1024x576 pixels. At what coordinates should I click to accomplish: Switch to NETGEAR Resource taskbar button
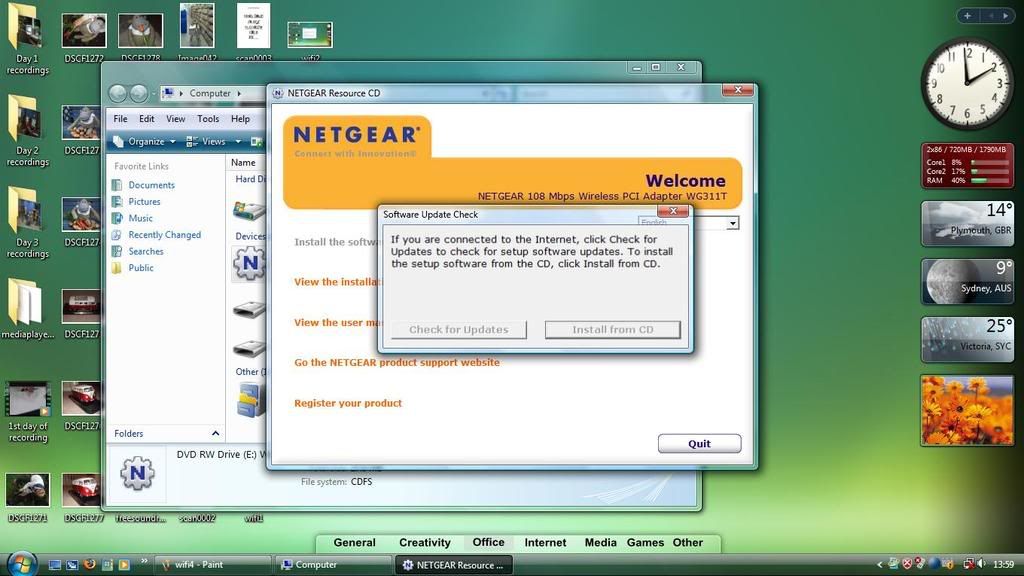453,565
